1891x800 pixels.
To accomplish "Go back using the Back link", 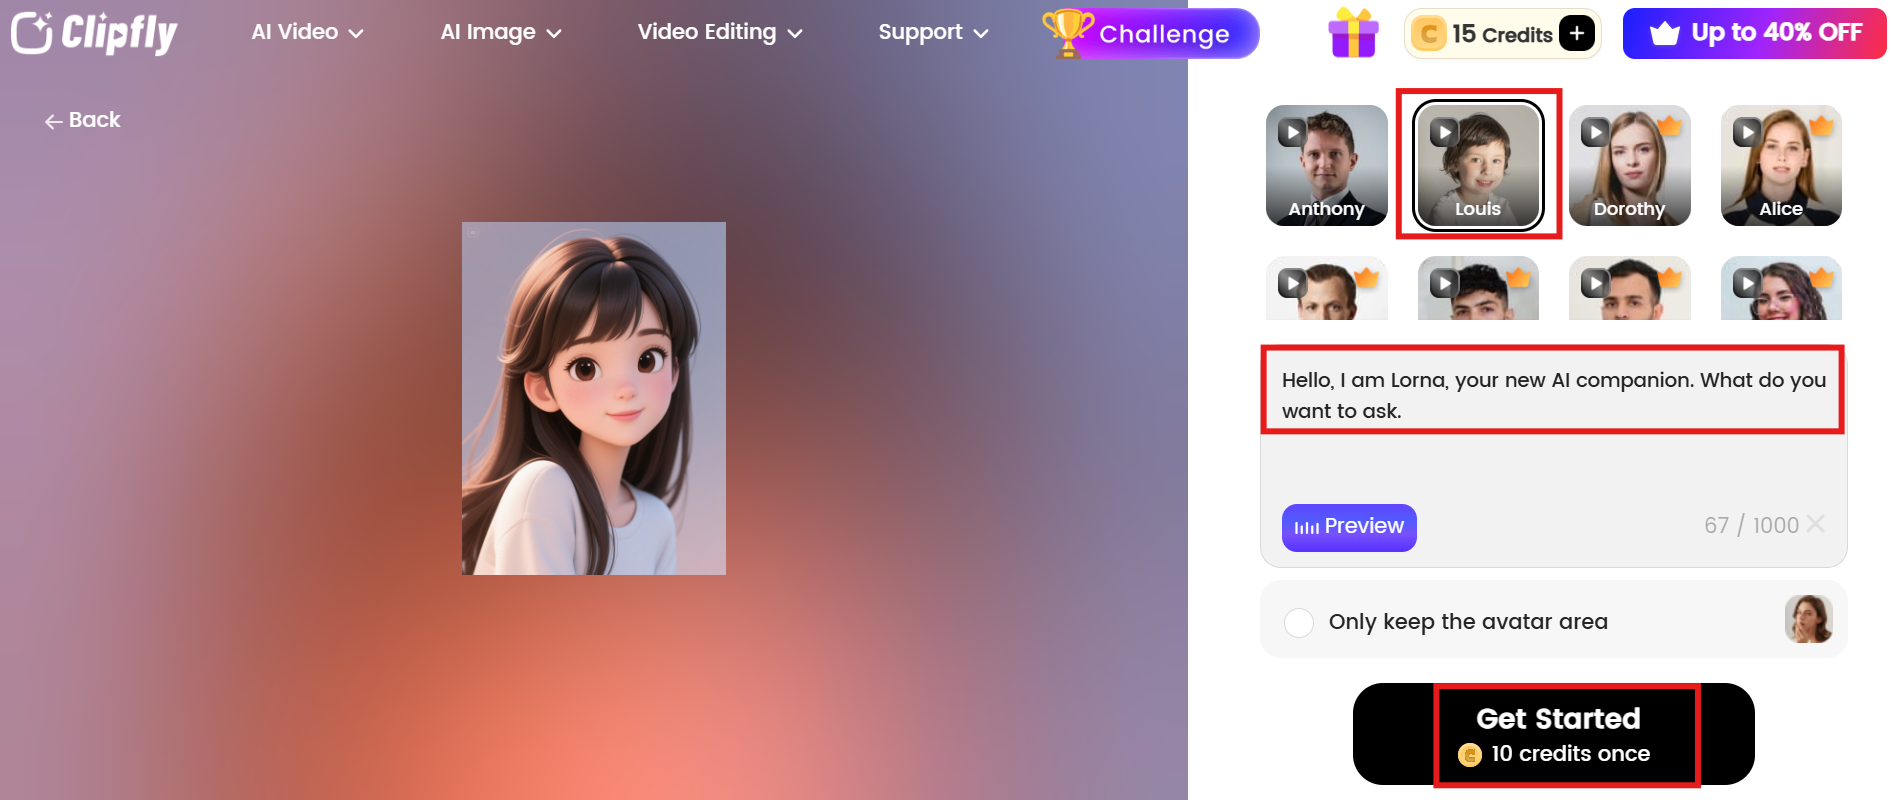I will coord(82,120).
